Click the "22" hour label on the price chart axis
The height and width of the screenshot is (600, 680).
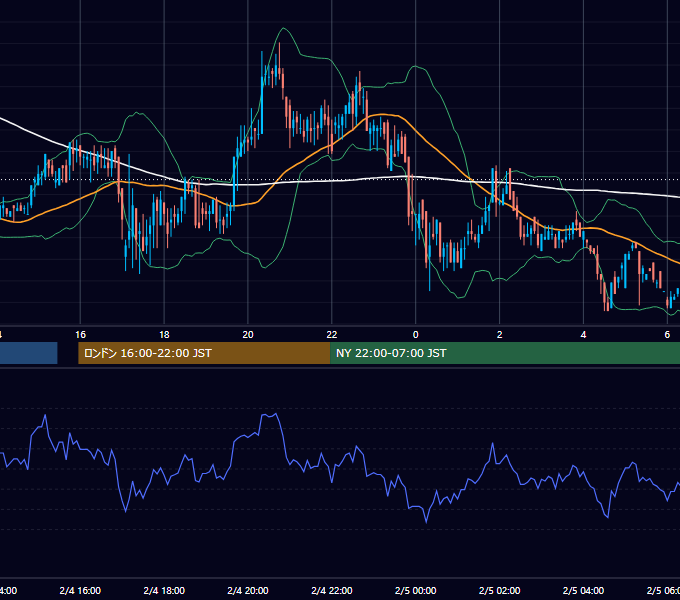coord(332,335)
